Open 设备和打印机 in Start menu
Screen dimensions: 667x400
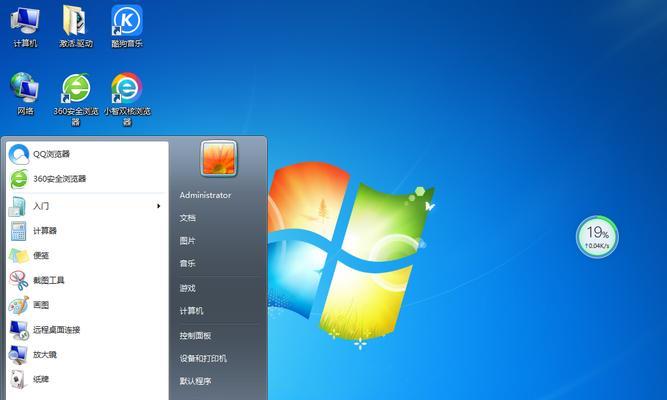tap(203, 358)
